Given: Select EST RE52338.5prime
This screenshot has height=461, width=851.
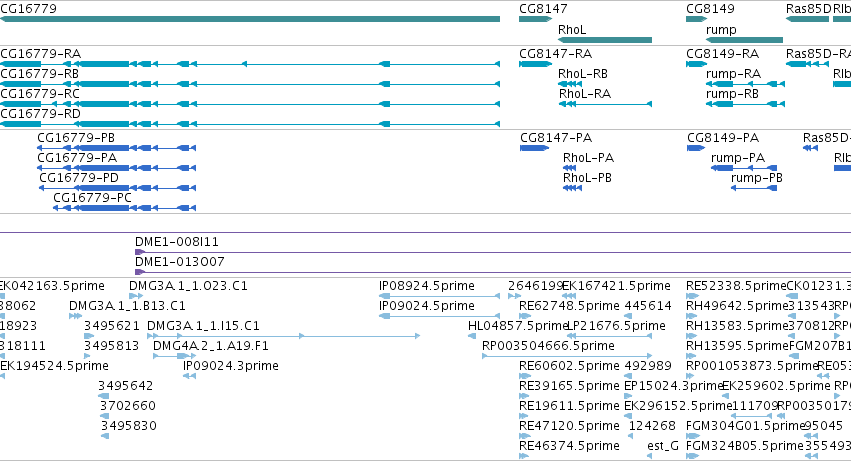Looking at the screenshot, I should pyautogui.click(x=693, y=296).
